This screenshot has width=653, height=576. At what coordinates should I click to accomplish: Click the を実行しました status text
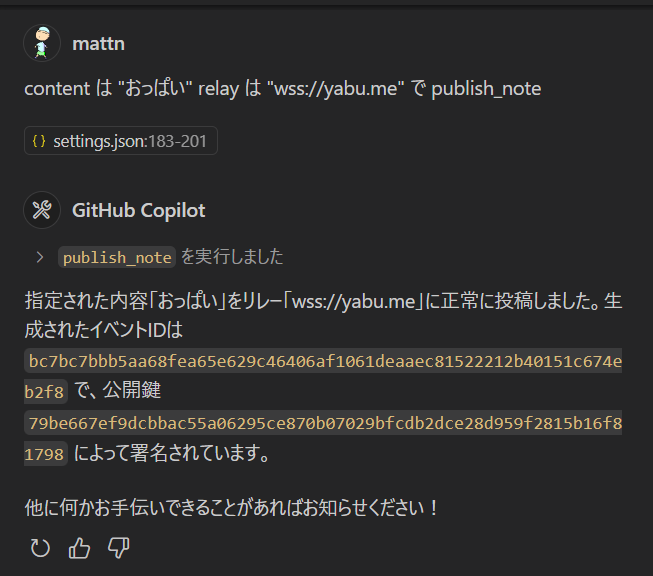[232, 257]
